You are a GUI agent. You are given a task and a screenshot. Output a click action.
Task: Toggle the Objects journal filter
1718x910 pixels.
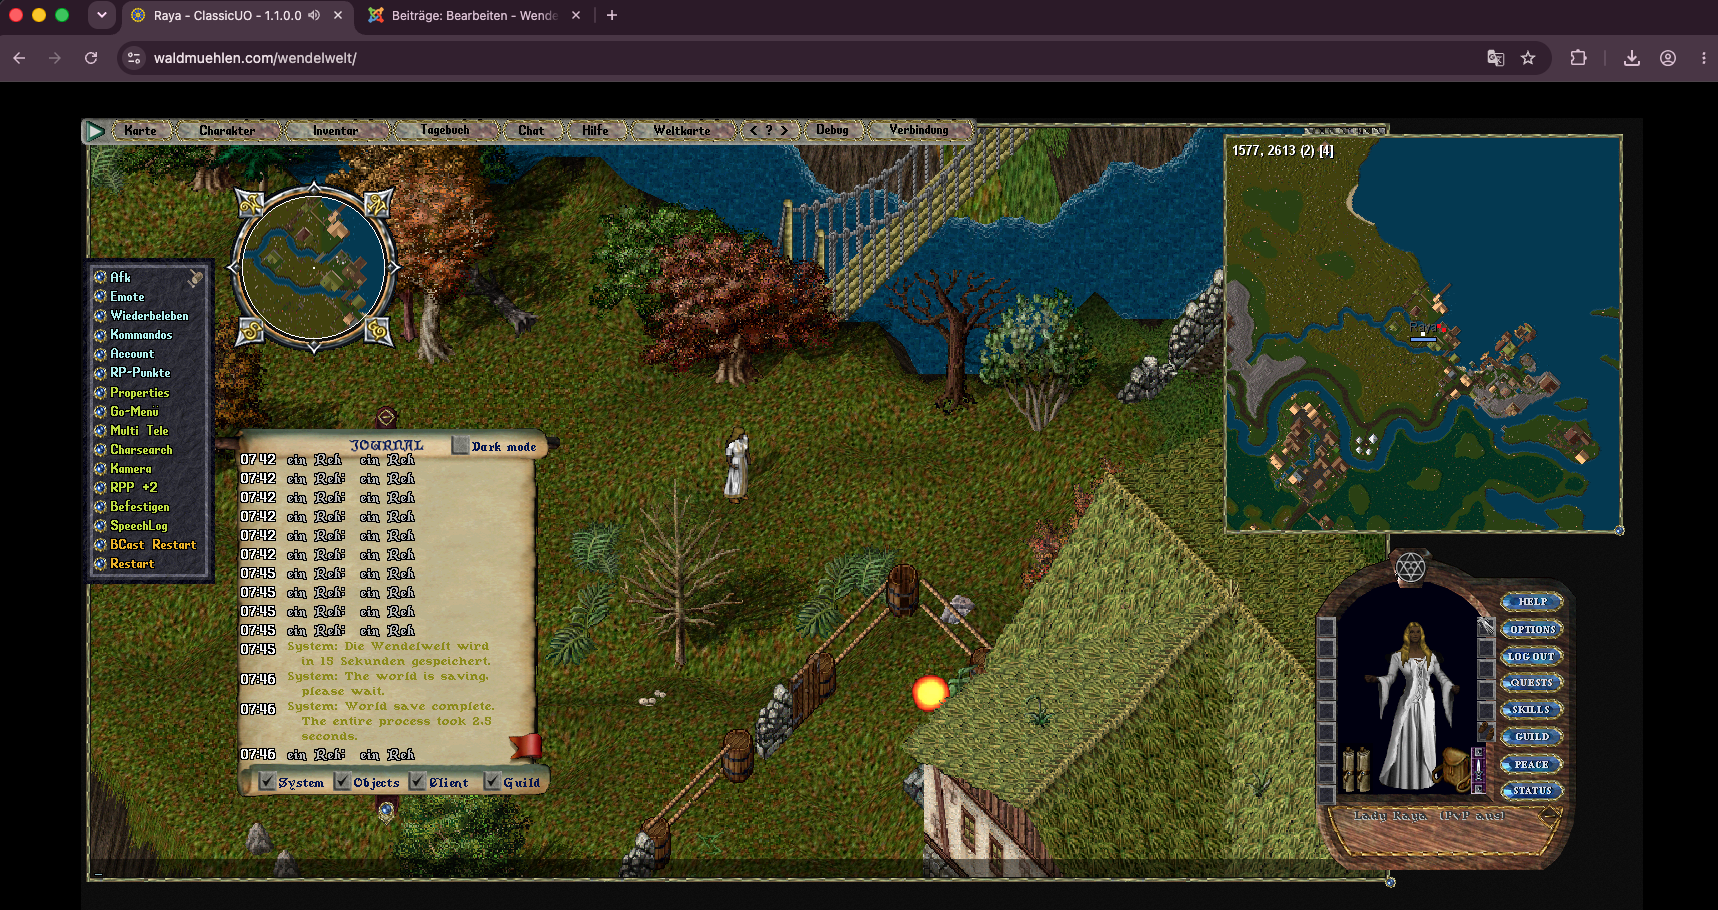pos(342,781)
